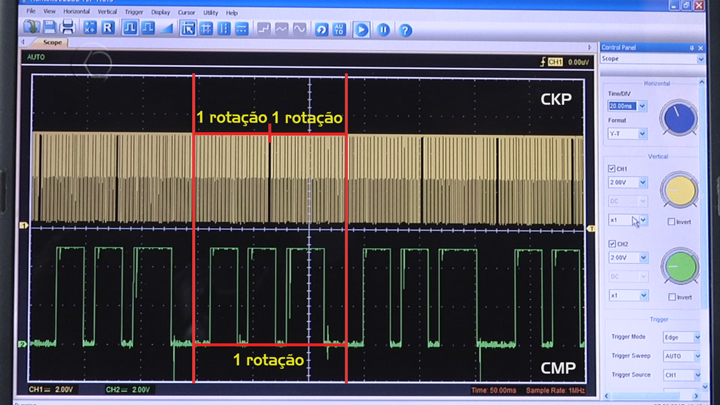The height and width of the screenshot is (405, 720).
Task: Open the Trigger menu
Action: (134, 12)
